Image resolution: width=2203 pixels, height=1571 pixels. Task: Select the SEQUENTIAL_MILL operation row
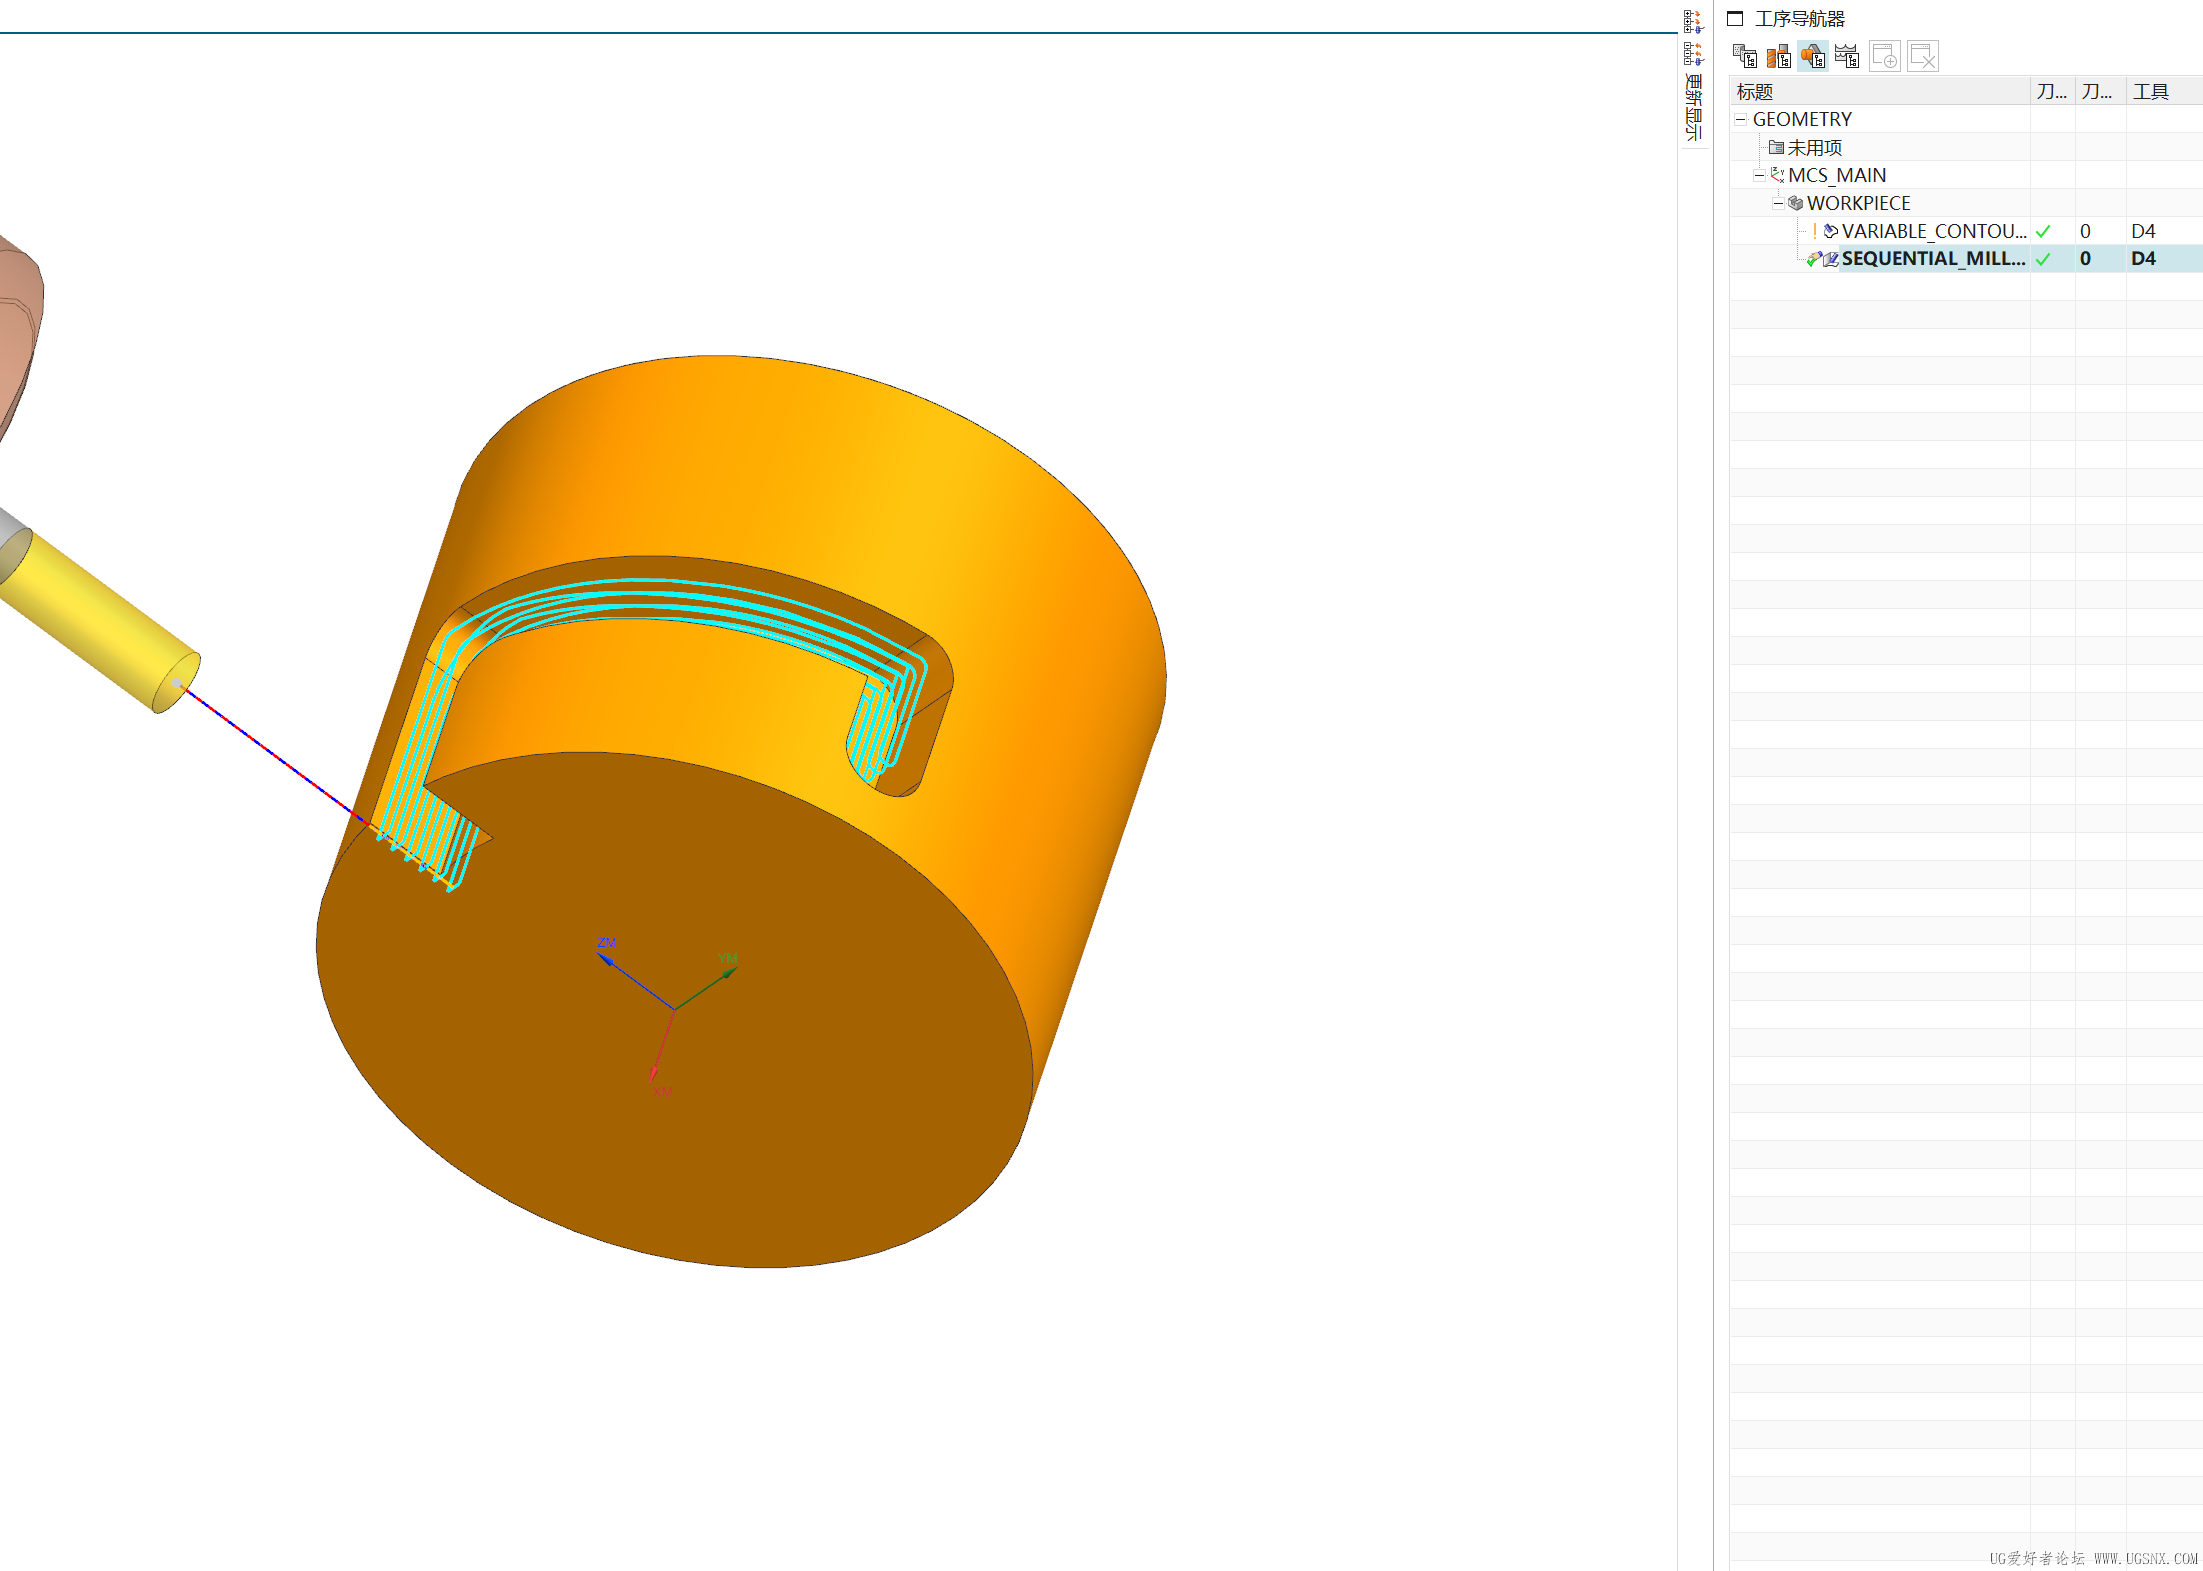point(1966,258)
